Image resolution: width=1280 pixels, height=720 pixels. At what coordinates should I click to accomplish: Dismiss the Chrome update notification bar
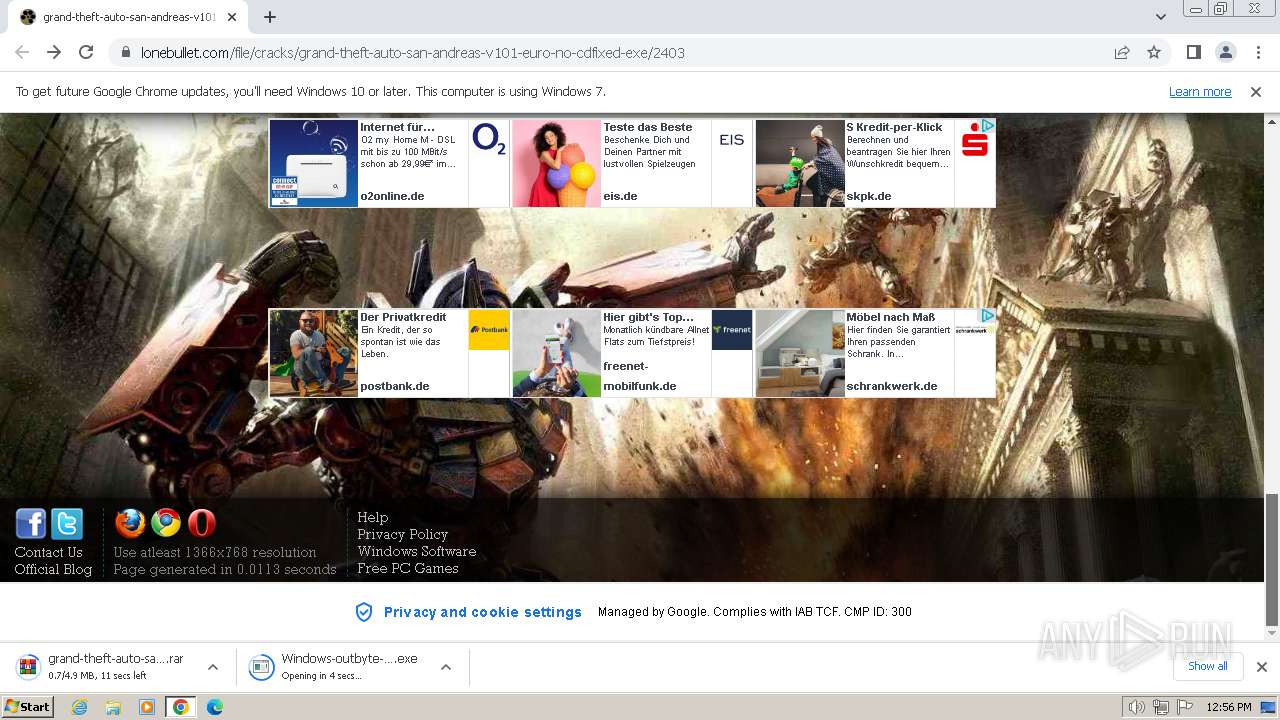tap(1256, 91)
